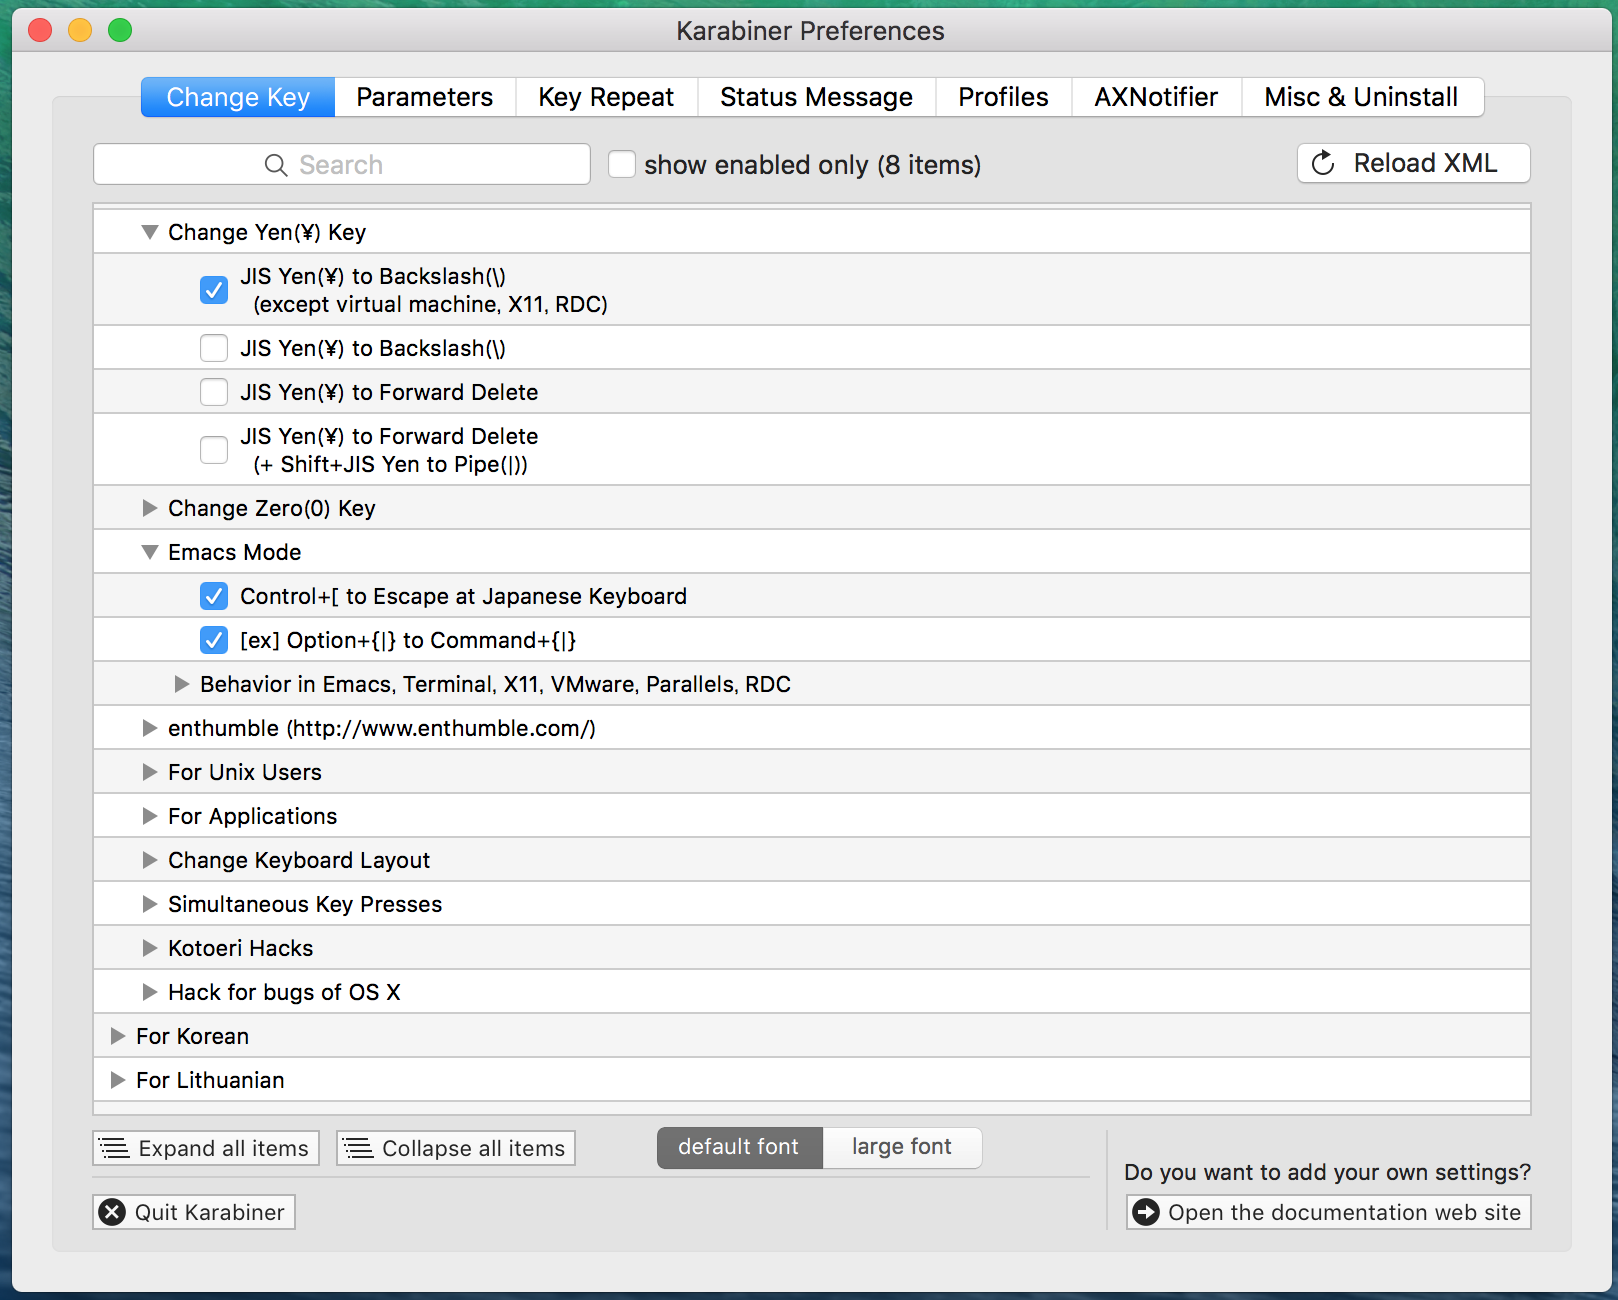The image size is (1618, 1300).
Task: Expand the For Lithuanian section
Action: coord(118,1080)
